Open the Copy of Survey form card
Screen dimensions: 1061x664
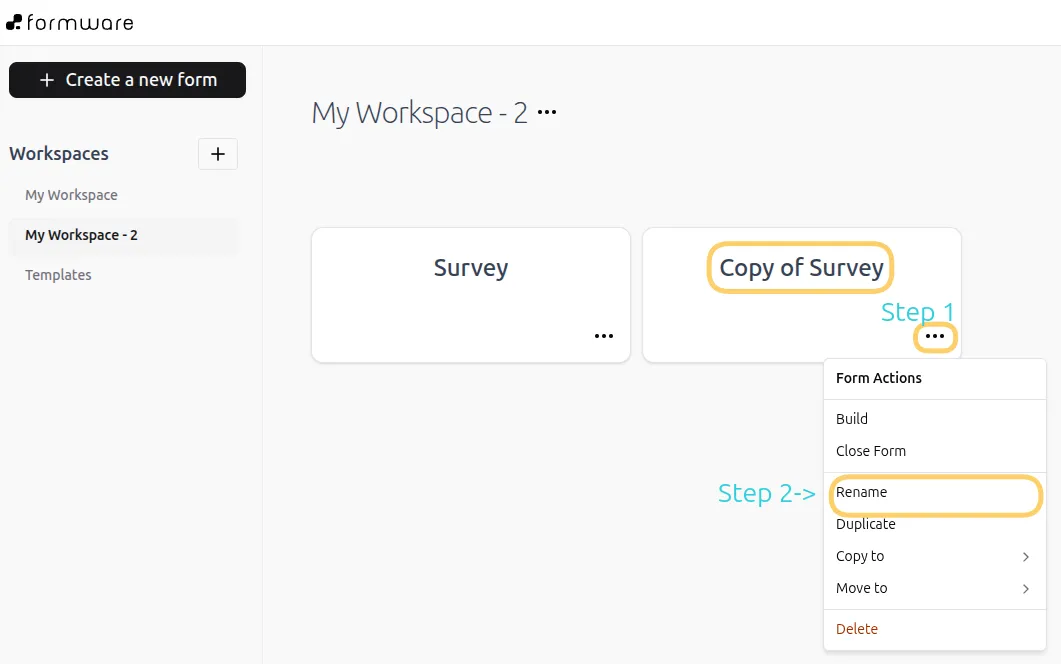[800, 267]
